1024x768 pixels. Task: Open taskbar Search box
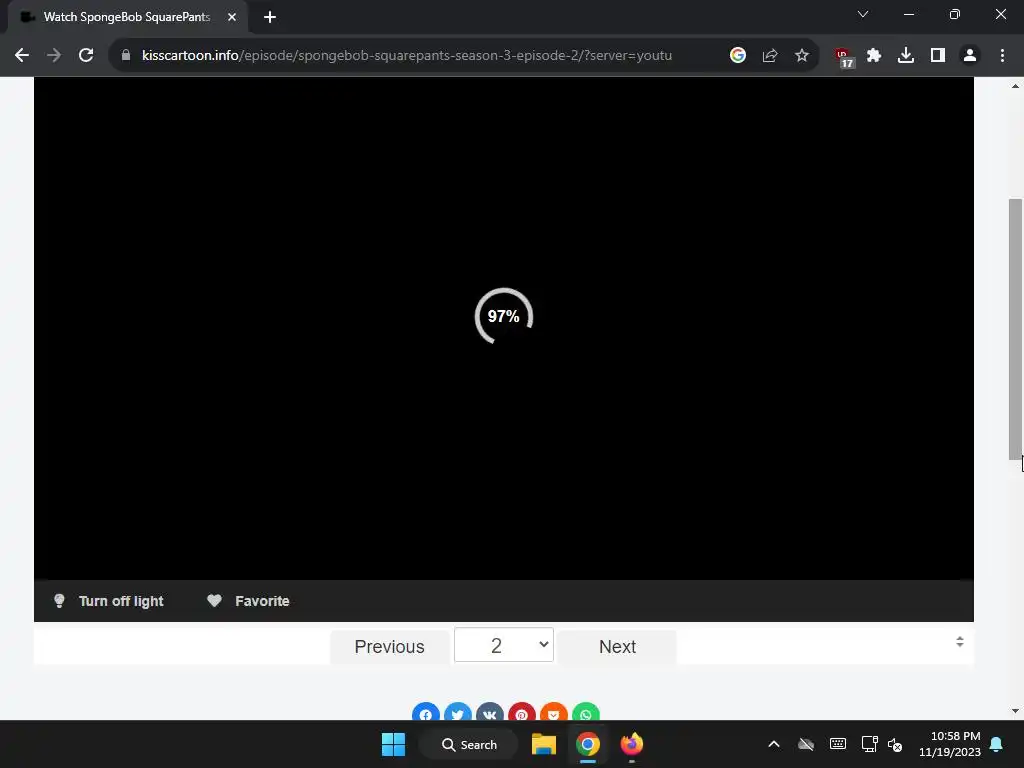tap(468, 744)
